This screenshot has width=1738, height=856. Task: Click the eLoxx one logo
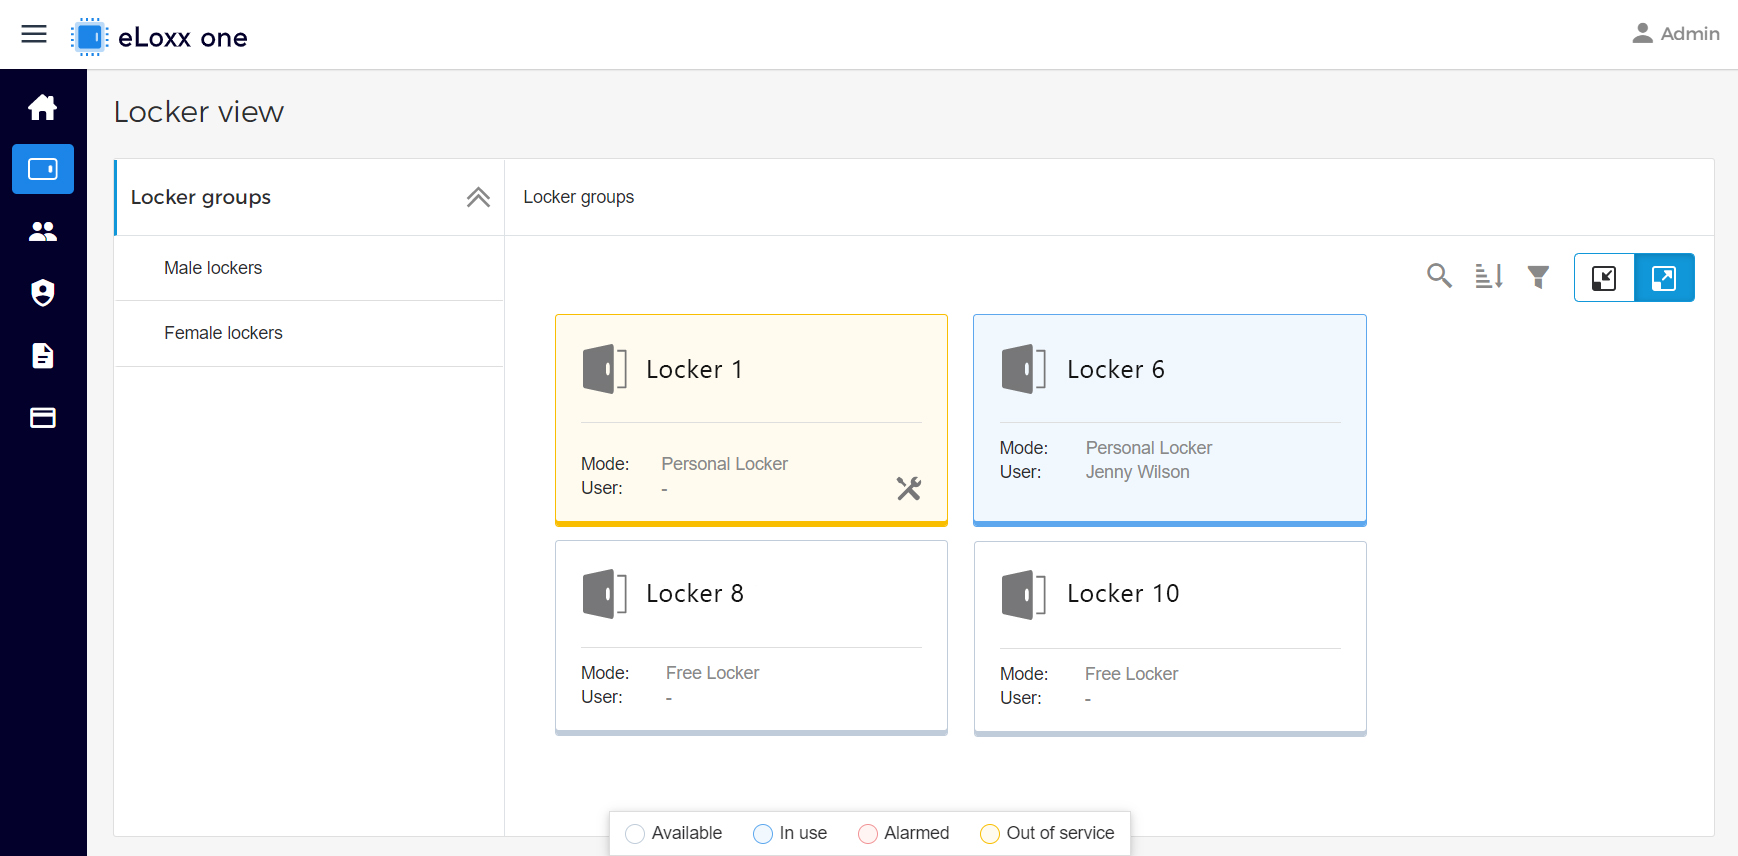(160, 37)
